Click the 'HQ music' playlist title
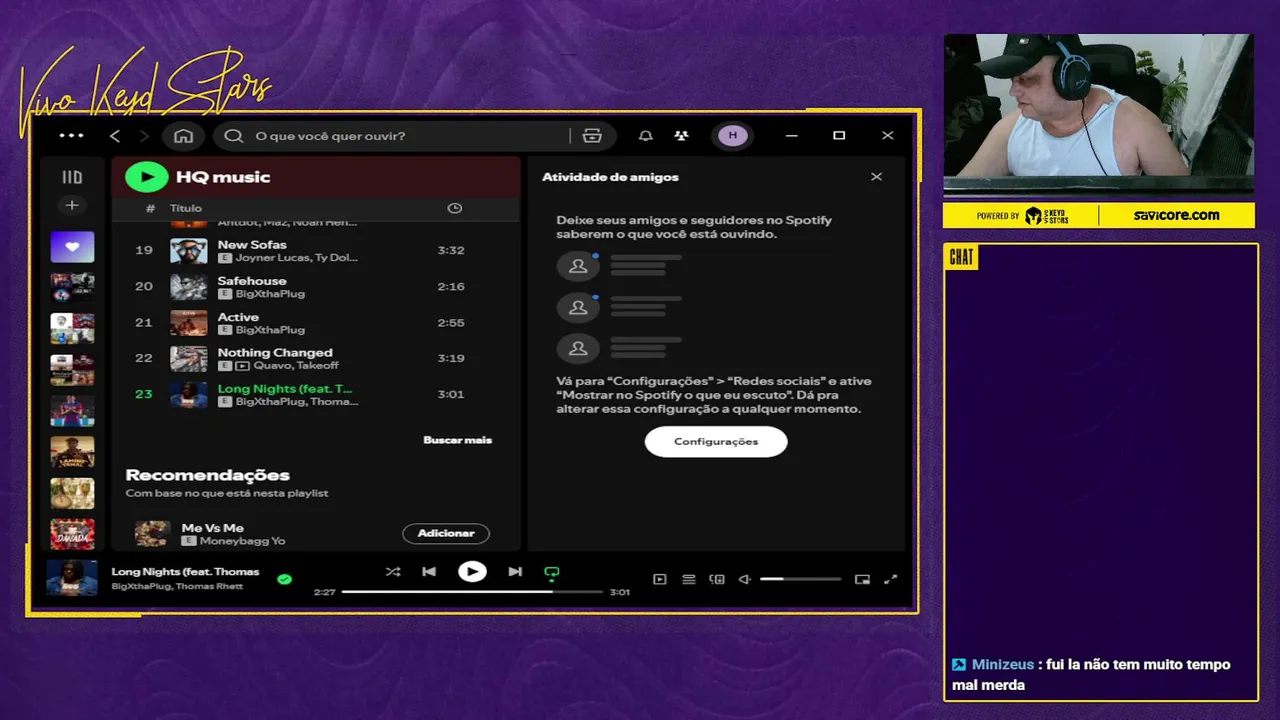The image size is (1280, 720). pyautogui.click(x=223, y=177)
